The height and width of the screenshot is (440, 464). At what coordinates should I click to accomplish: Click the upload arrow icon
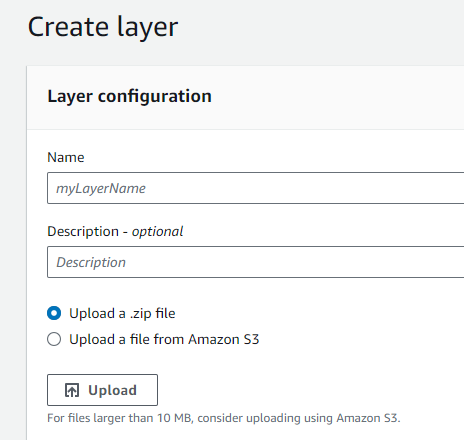(x=72, y=390)
